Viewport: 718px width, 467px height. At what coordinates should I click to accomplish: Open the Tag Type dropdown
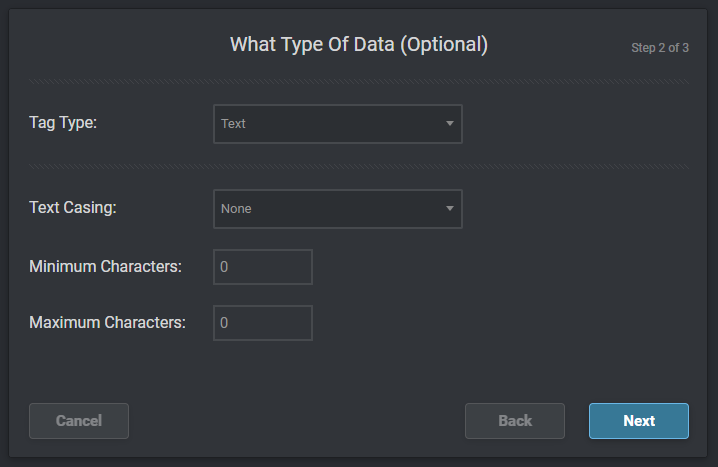(338, 124)
